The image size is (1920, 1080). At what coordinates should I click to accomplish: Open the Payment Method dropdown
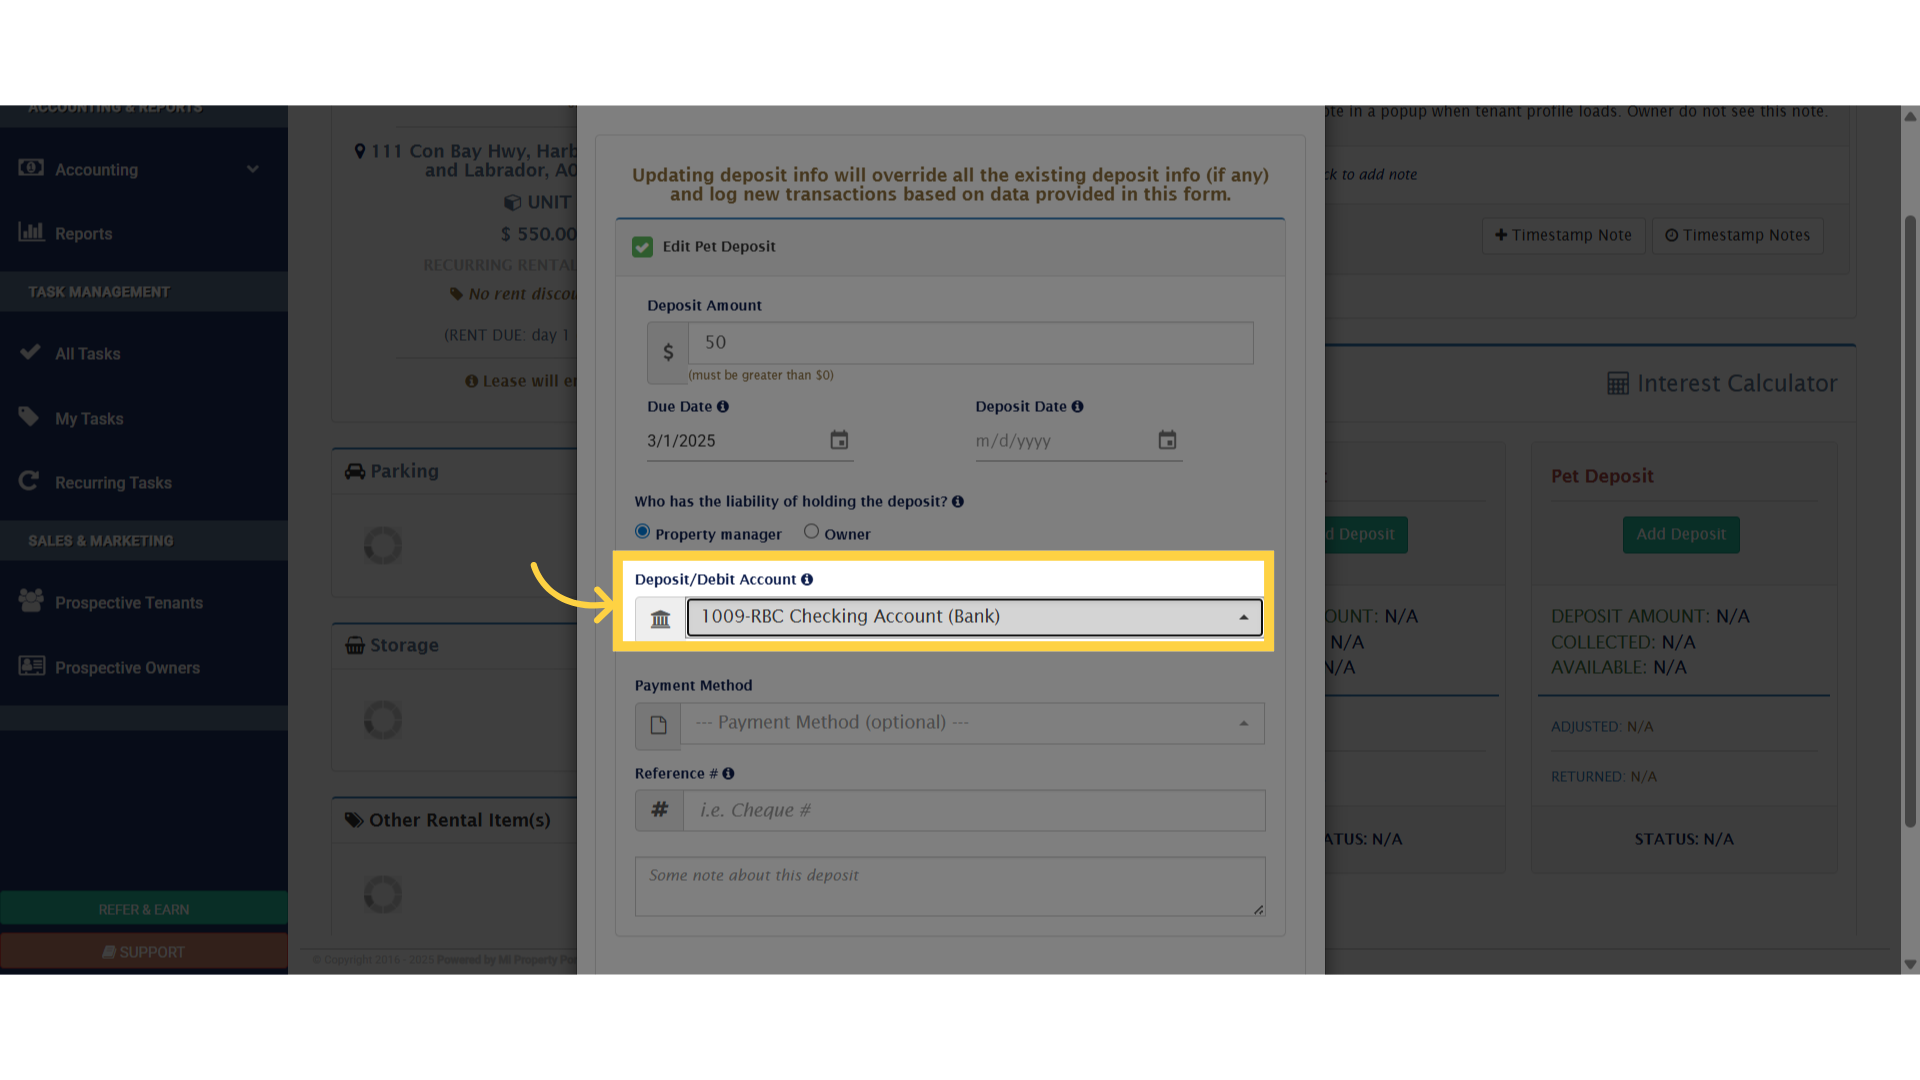pos(972,723)
